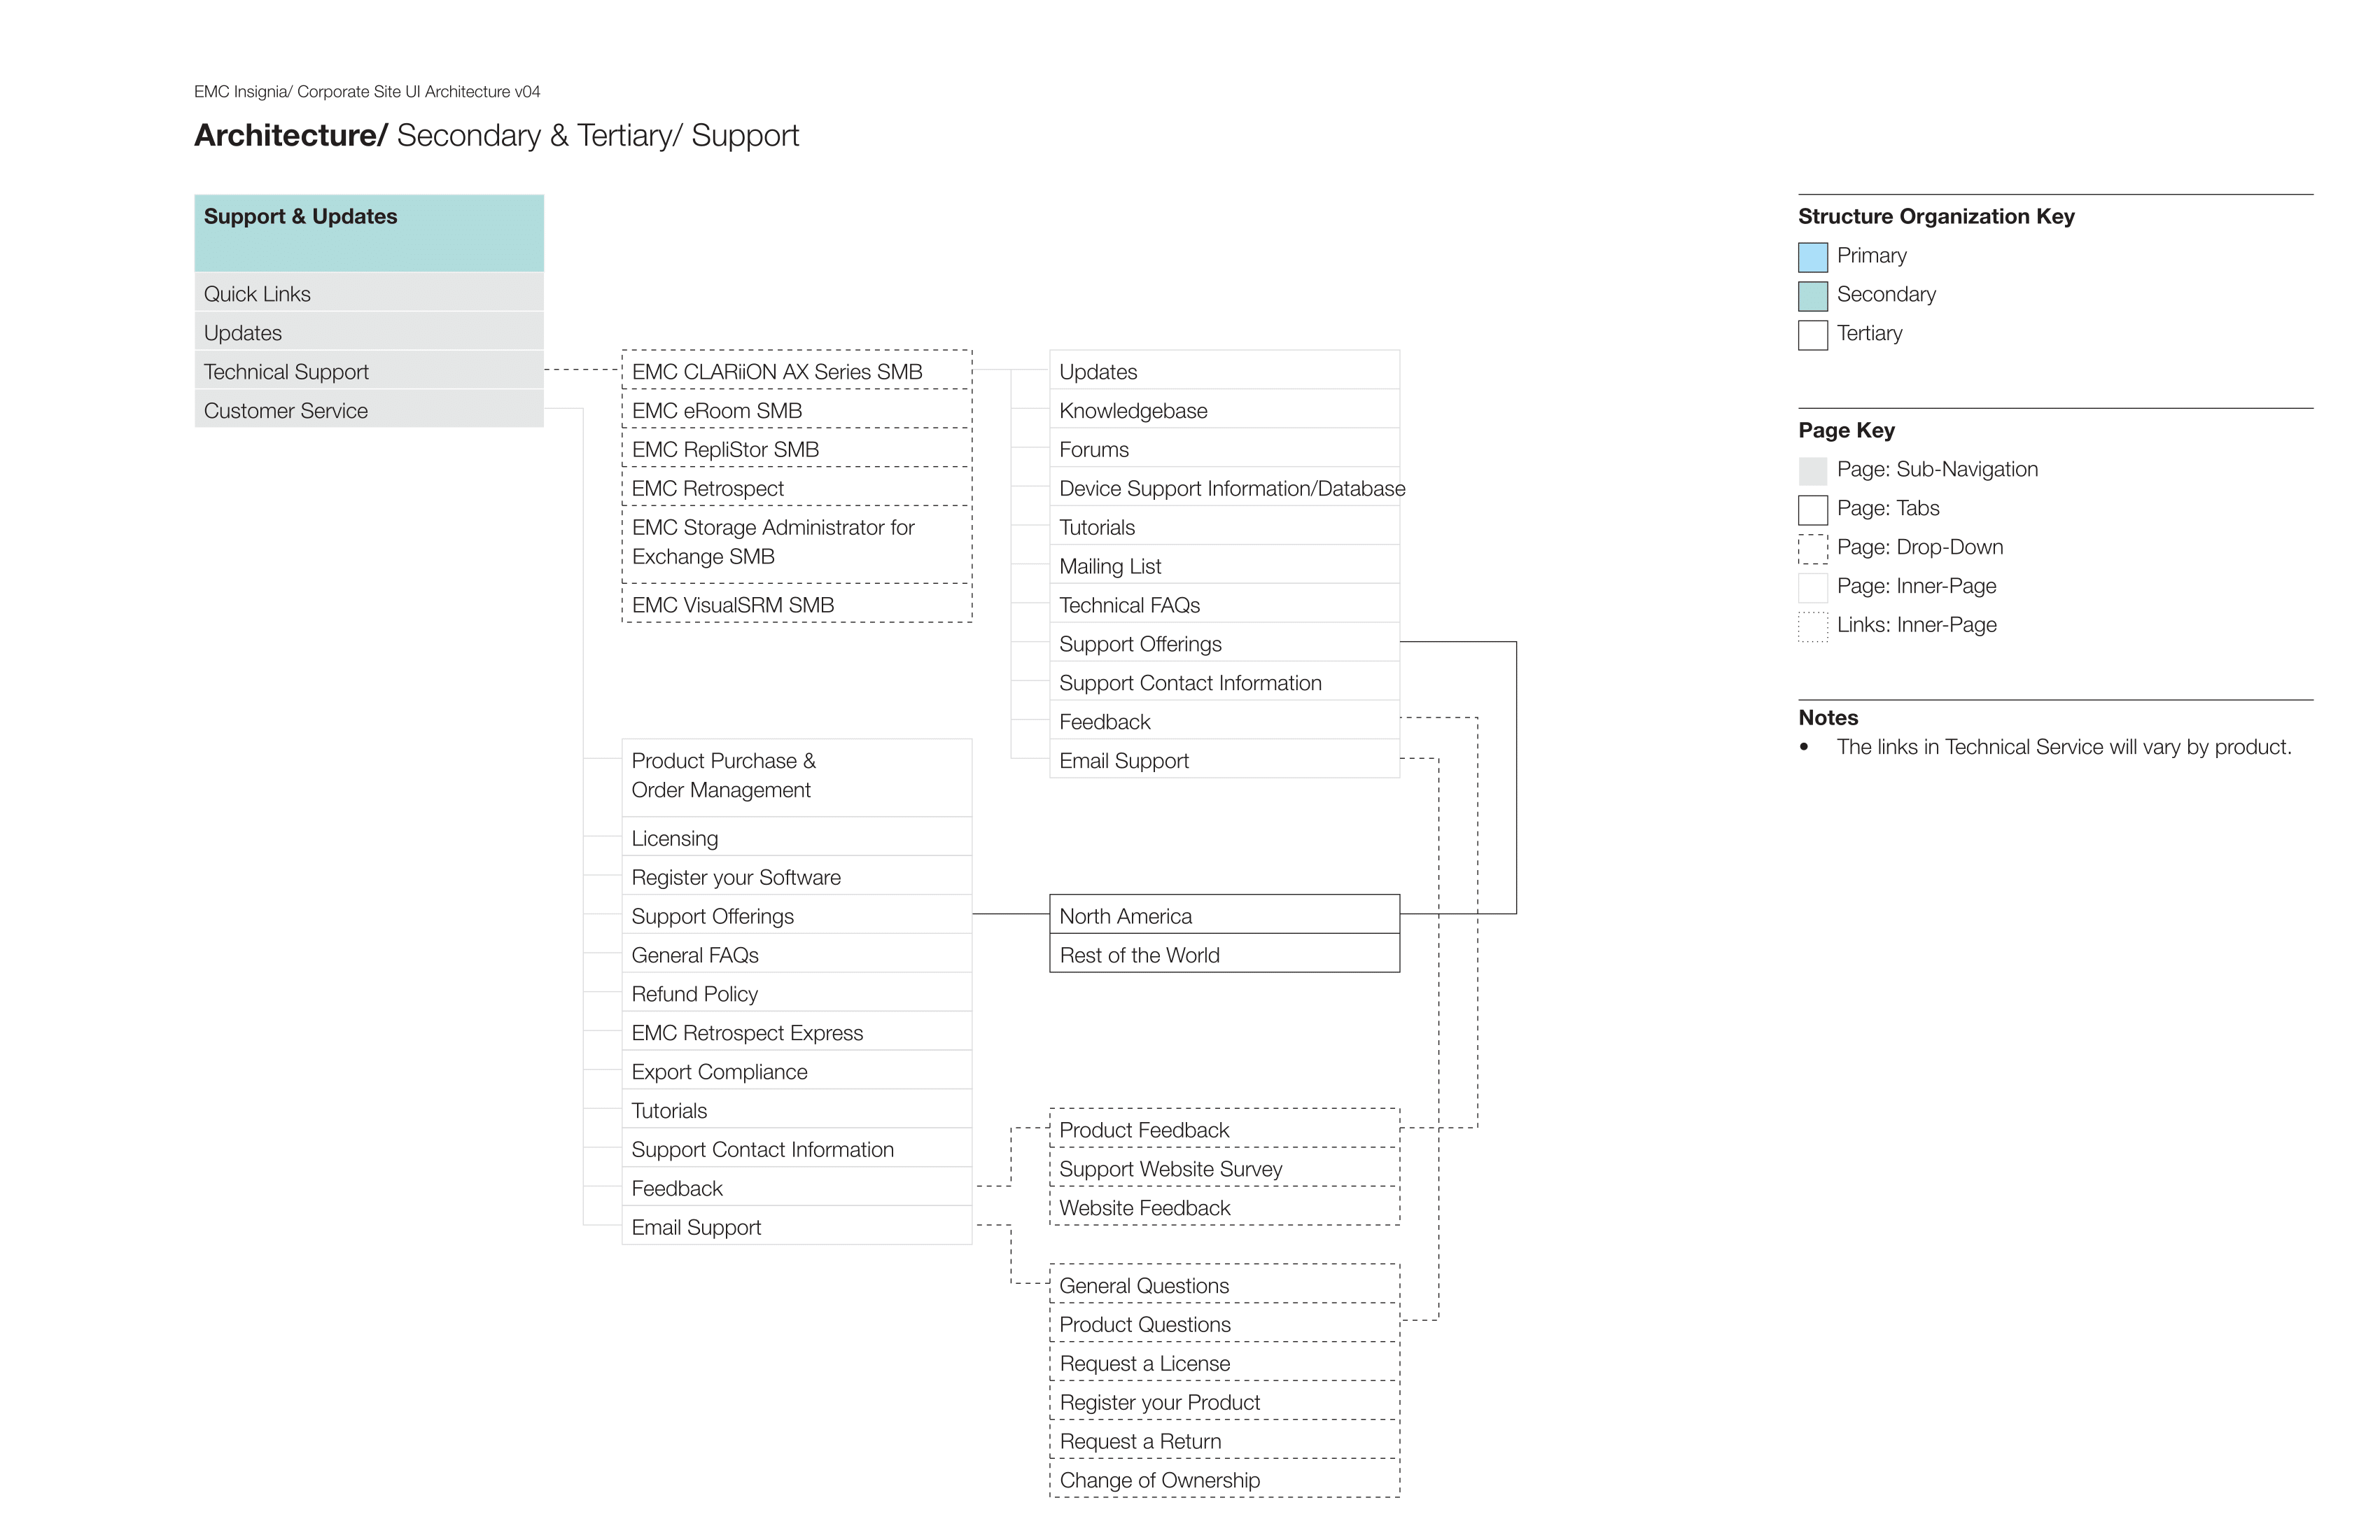This screenshot has width=2380, height=1540.
Task: Pick Product Feedback from dashed drop-down
Action: (1224, 1129)
